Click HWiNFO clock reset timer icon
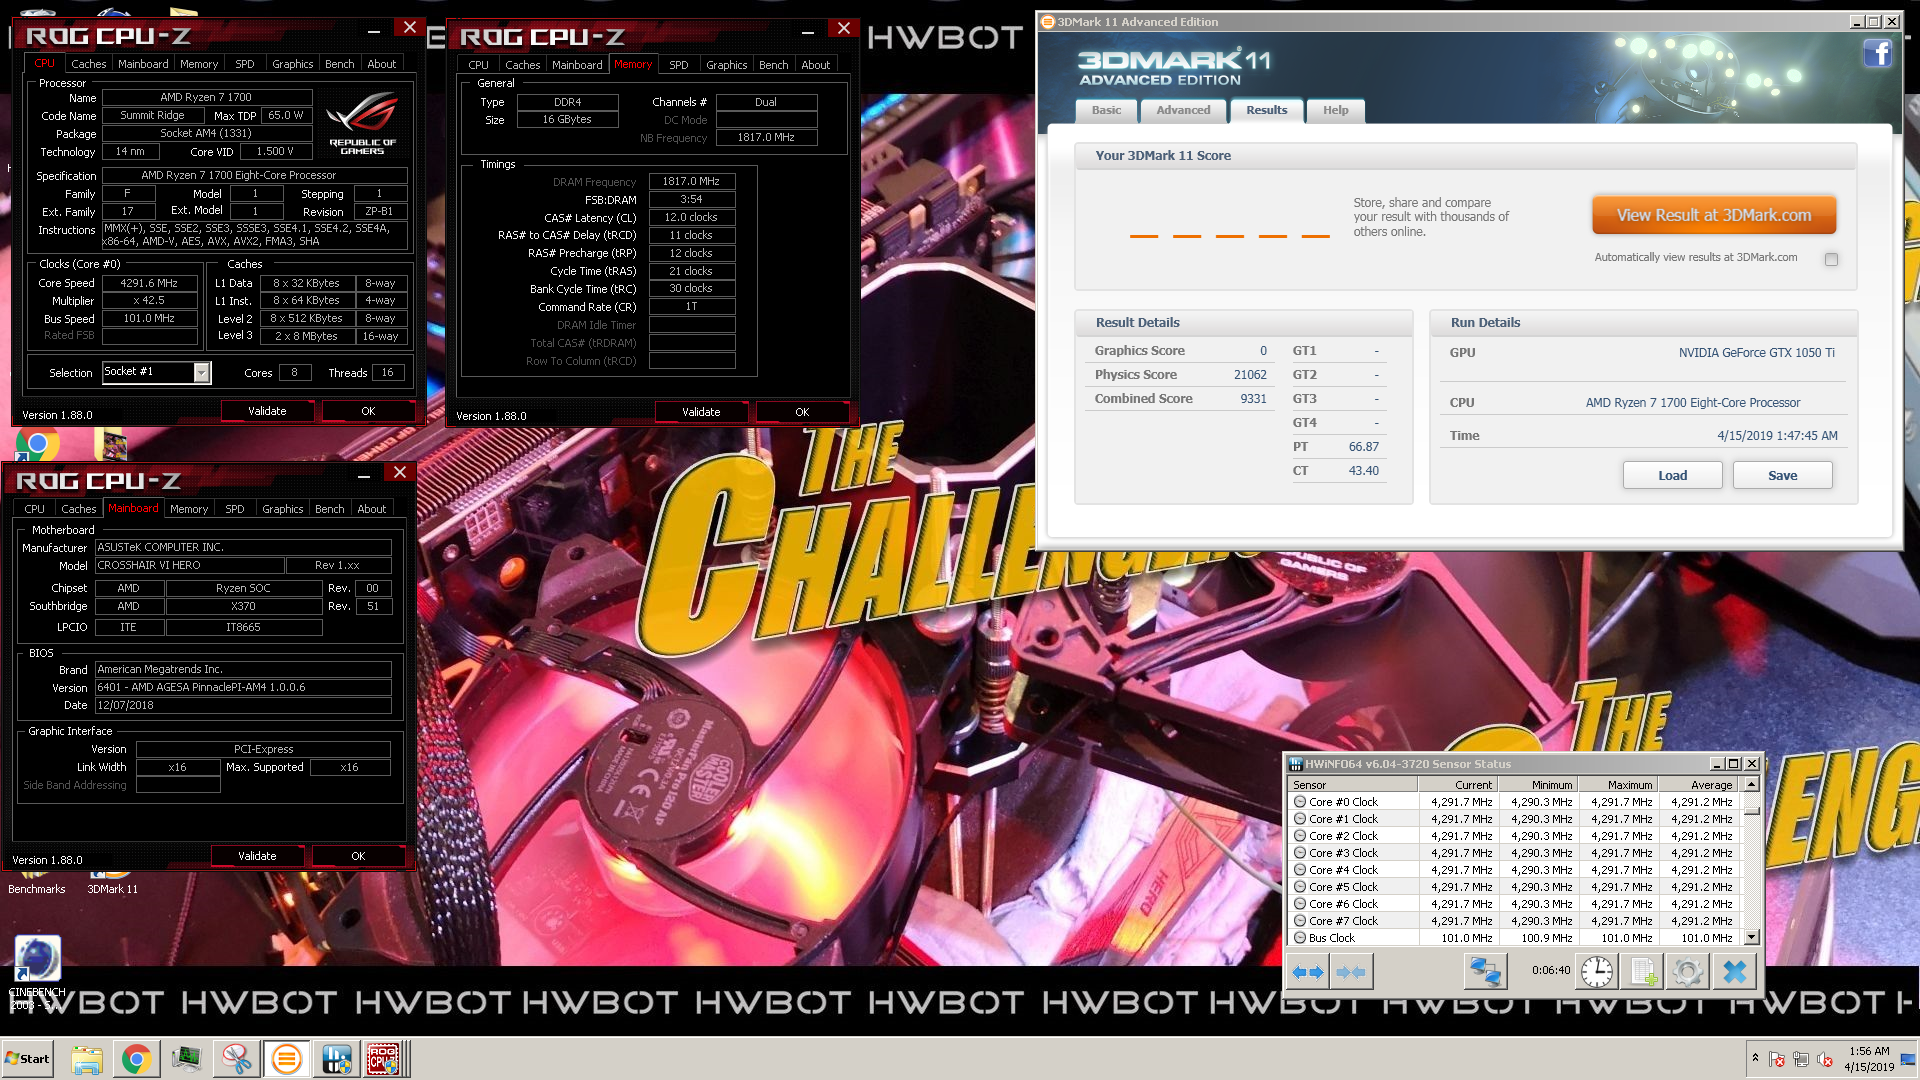 tap(1597, 971)
